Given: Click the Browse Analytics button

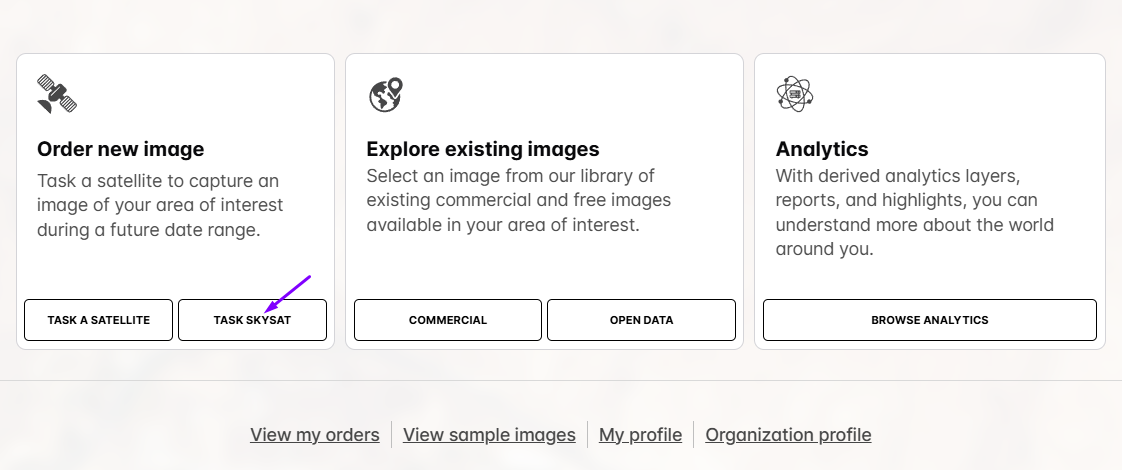Looking at the screenshot, I should [x=929, y=320].
